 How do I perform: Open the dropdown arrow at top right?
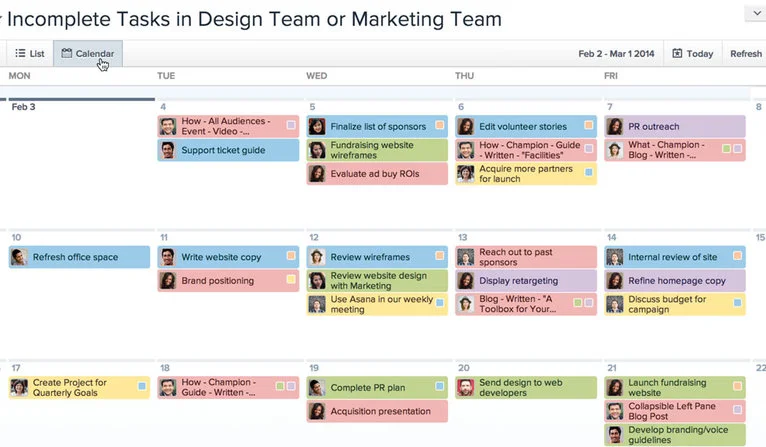[756, 13]
